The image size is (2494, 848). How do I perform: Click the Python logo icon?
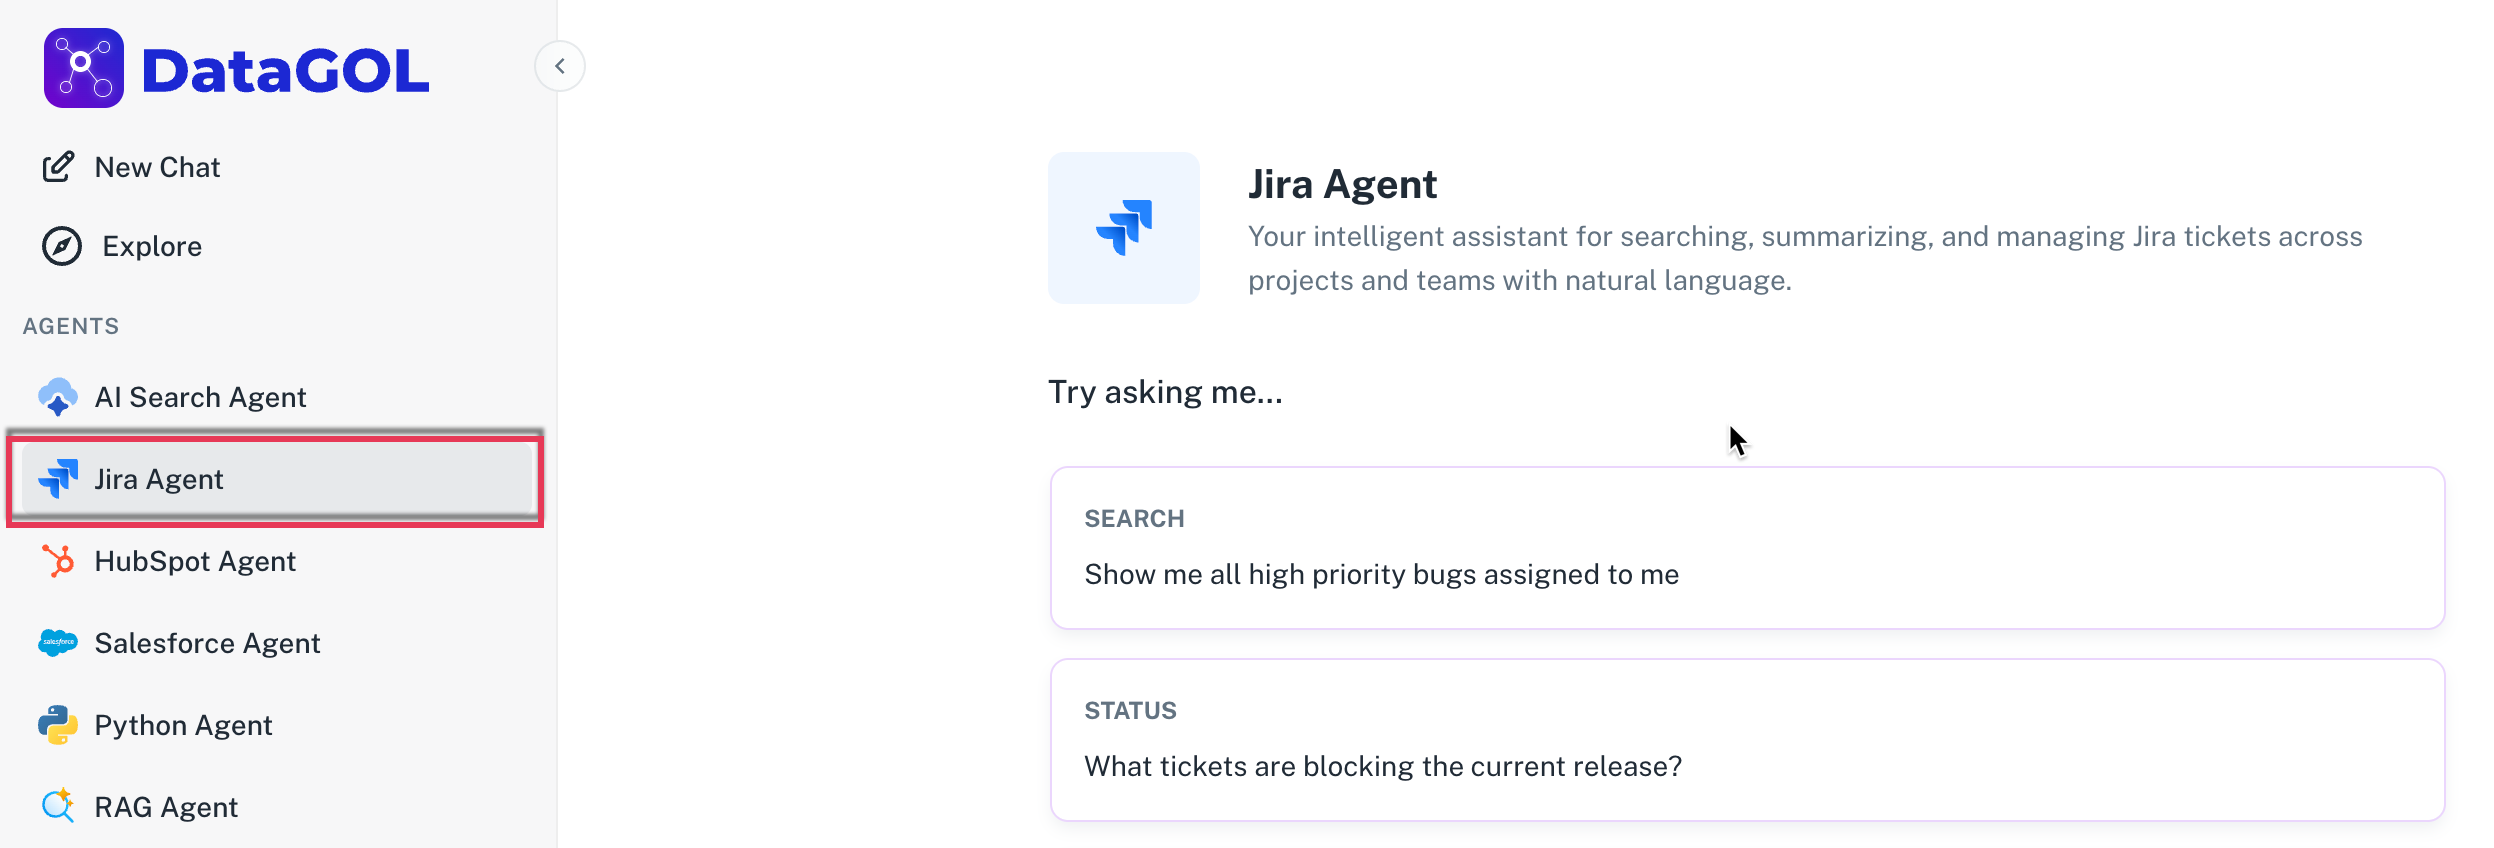coord(58,725)
